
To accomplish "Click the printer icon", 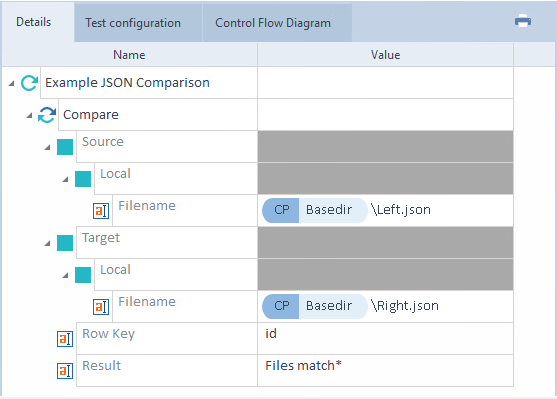I will tap(523, 21).
